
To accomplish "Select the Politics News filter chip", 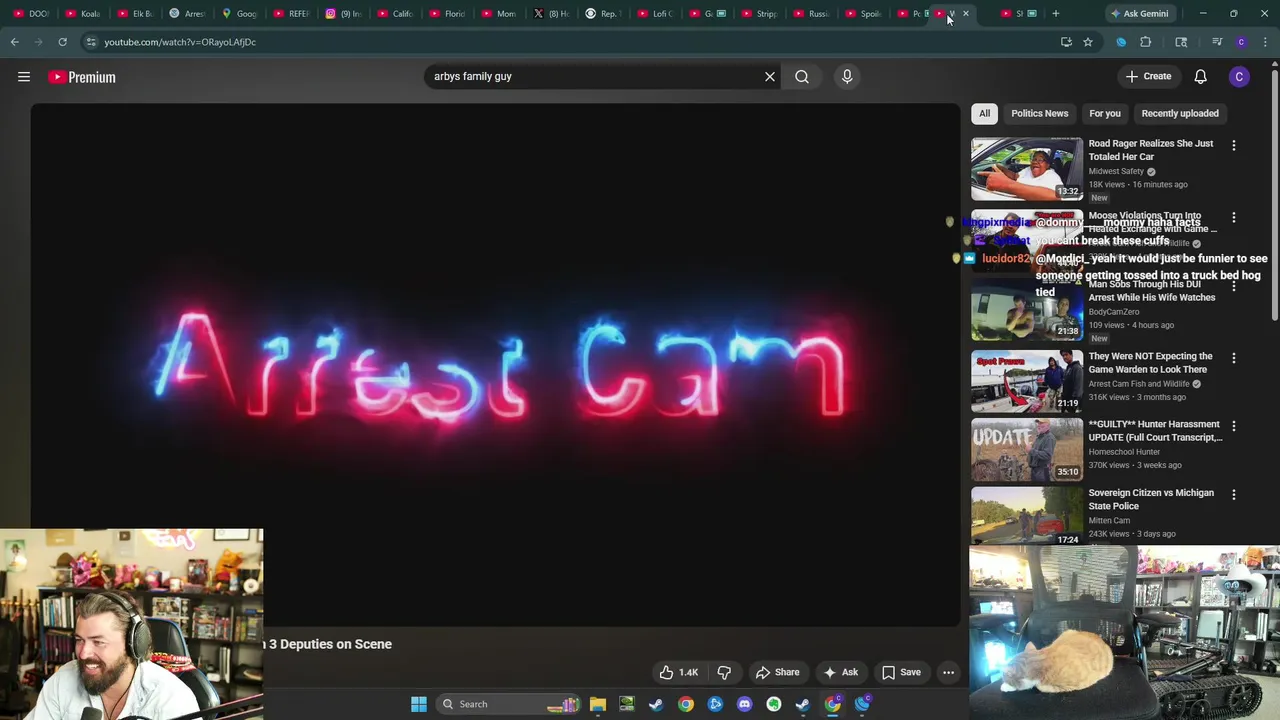I will [x=1039, y=113].
